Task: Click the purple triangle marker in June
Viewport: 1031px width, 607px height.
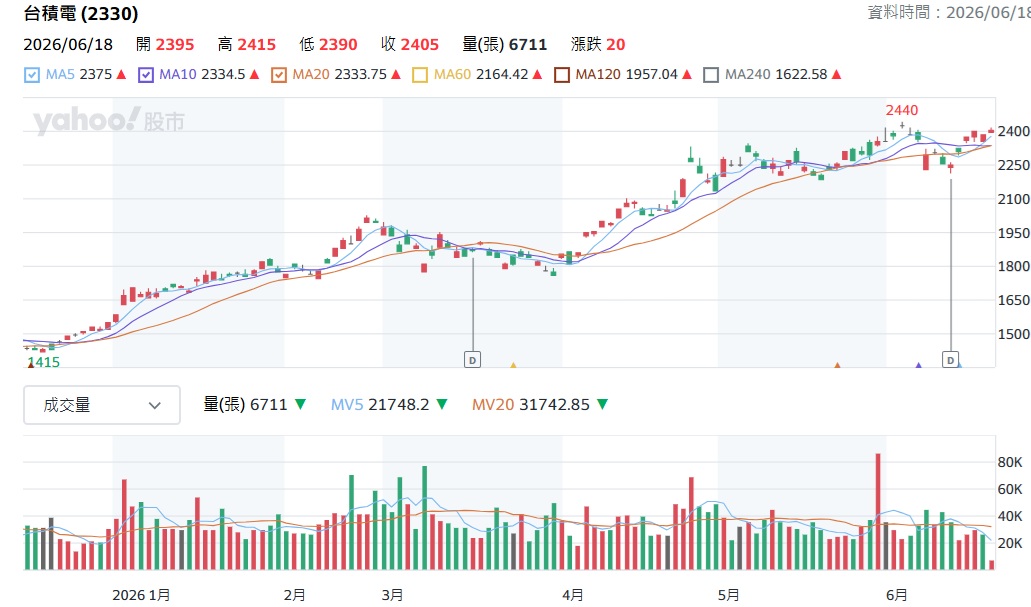Action: [919, 365]
